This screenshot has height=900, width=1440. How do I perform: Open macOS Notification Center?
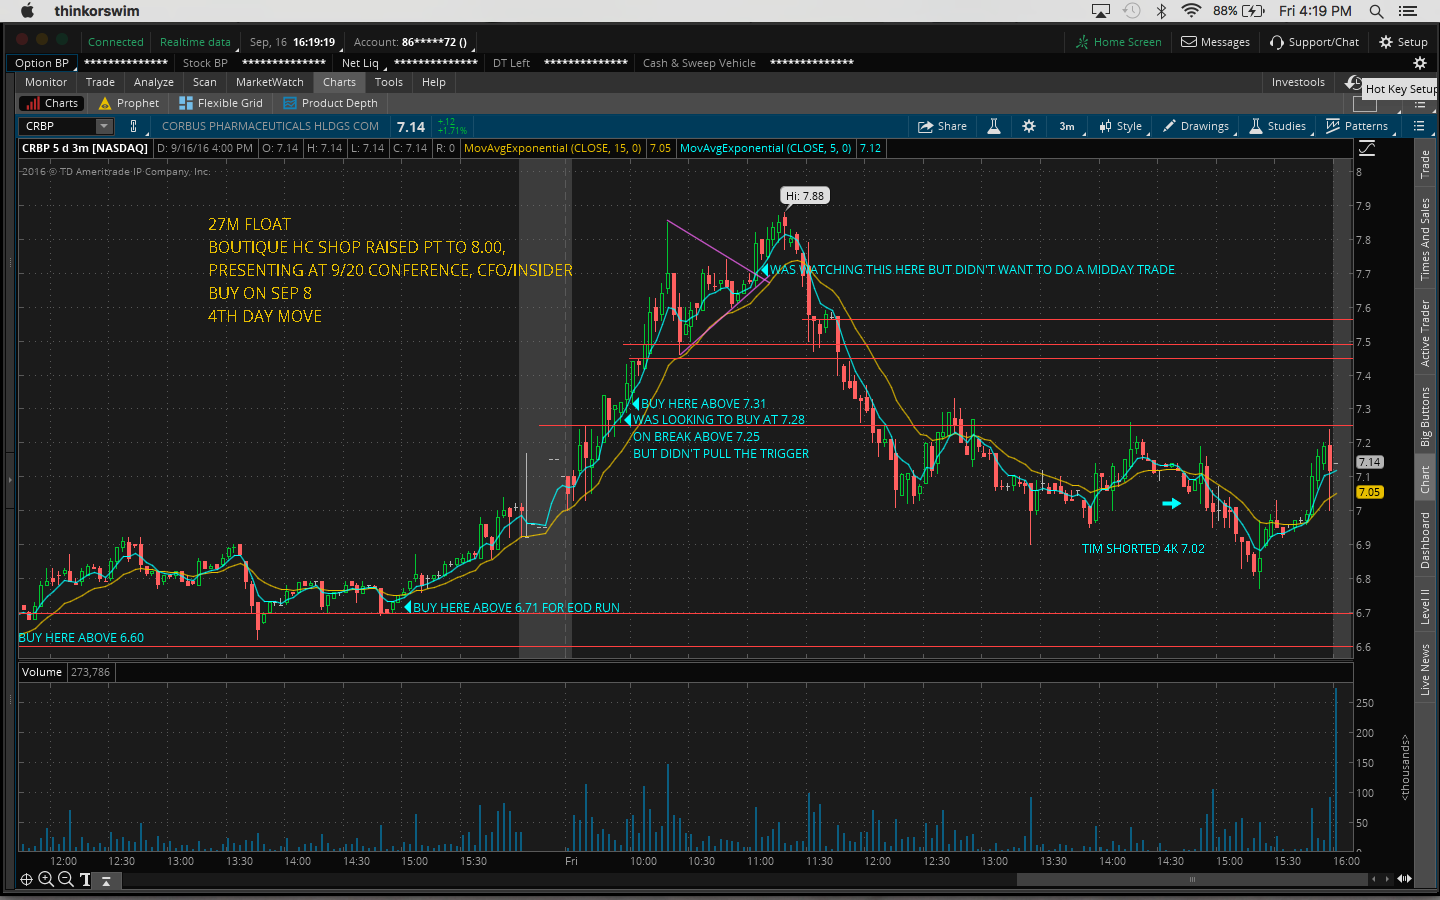[x=1409, y=11]
